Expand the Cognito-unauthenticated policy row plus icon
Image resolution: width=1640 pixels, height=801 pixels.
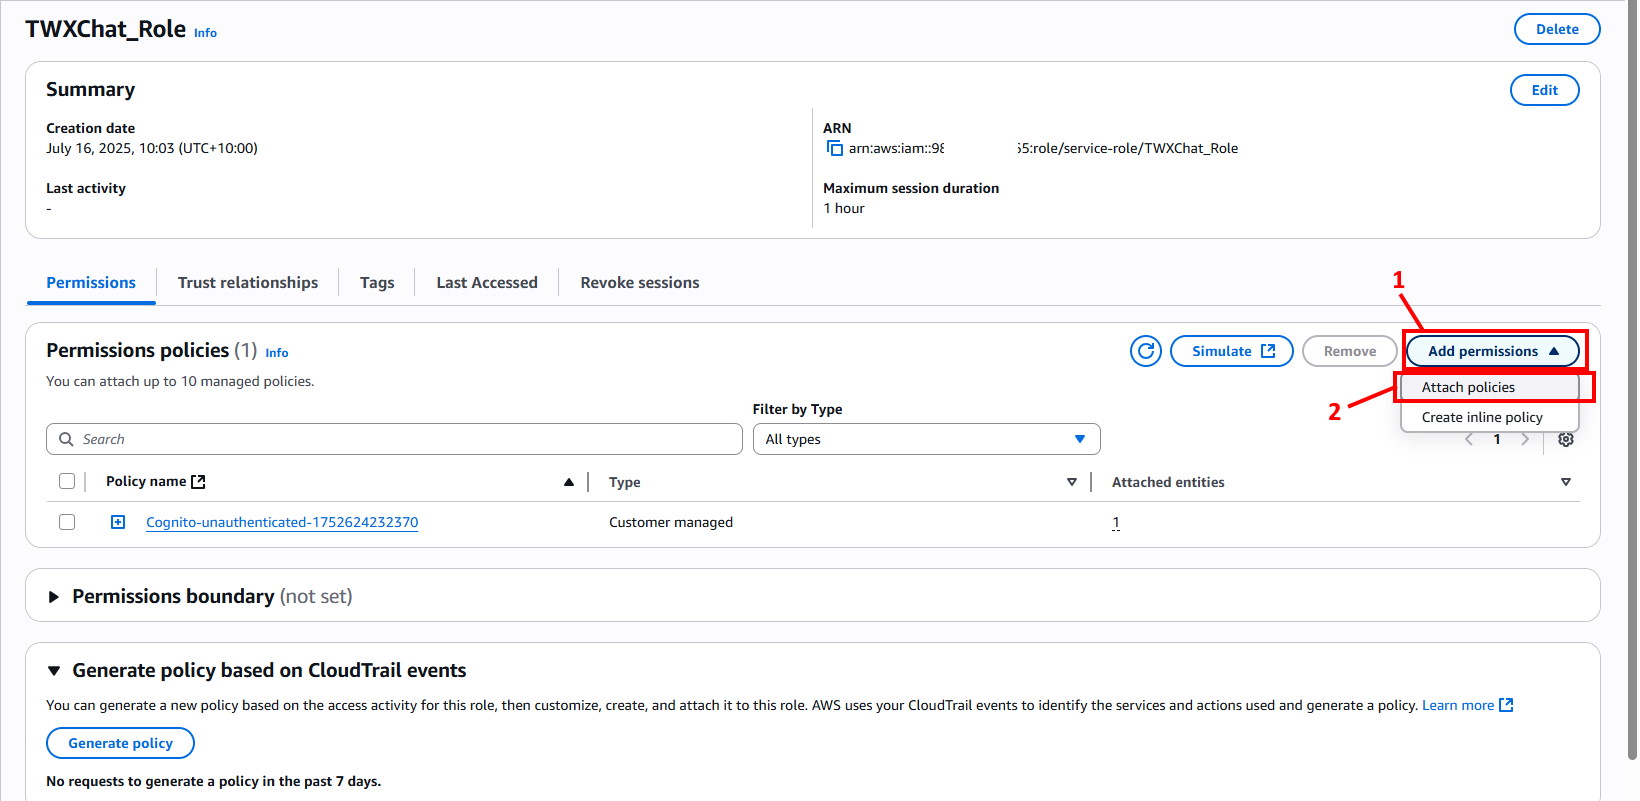point(118,522)
